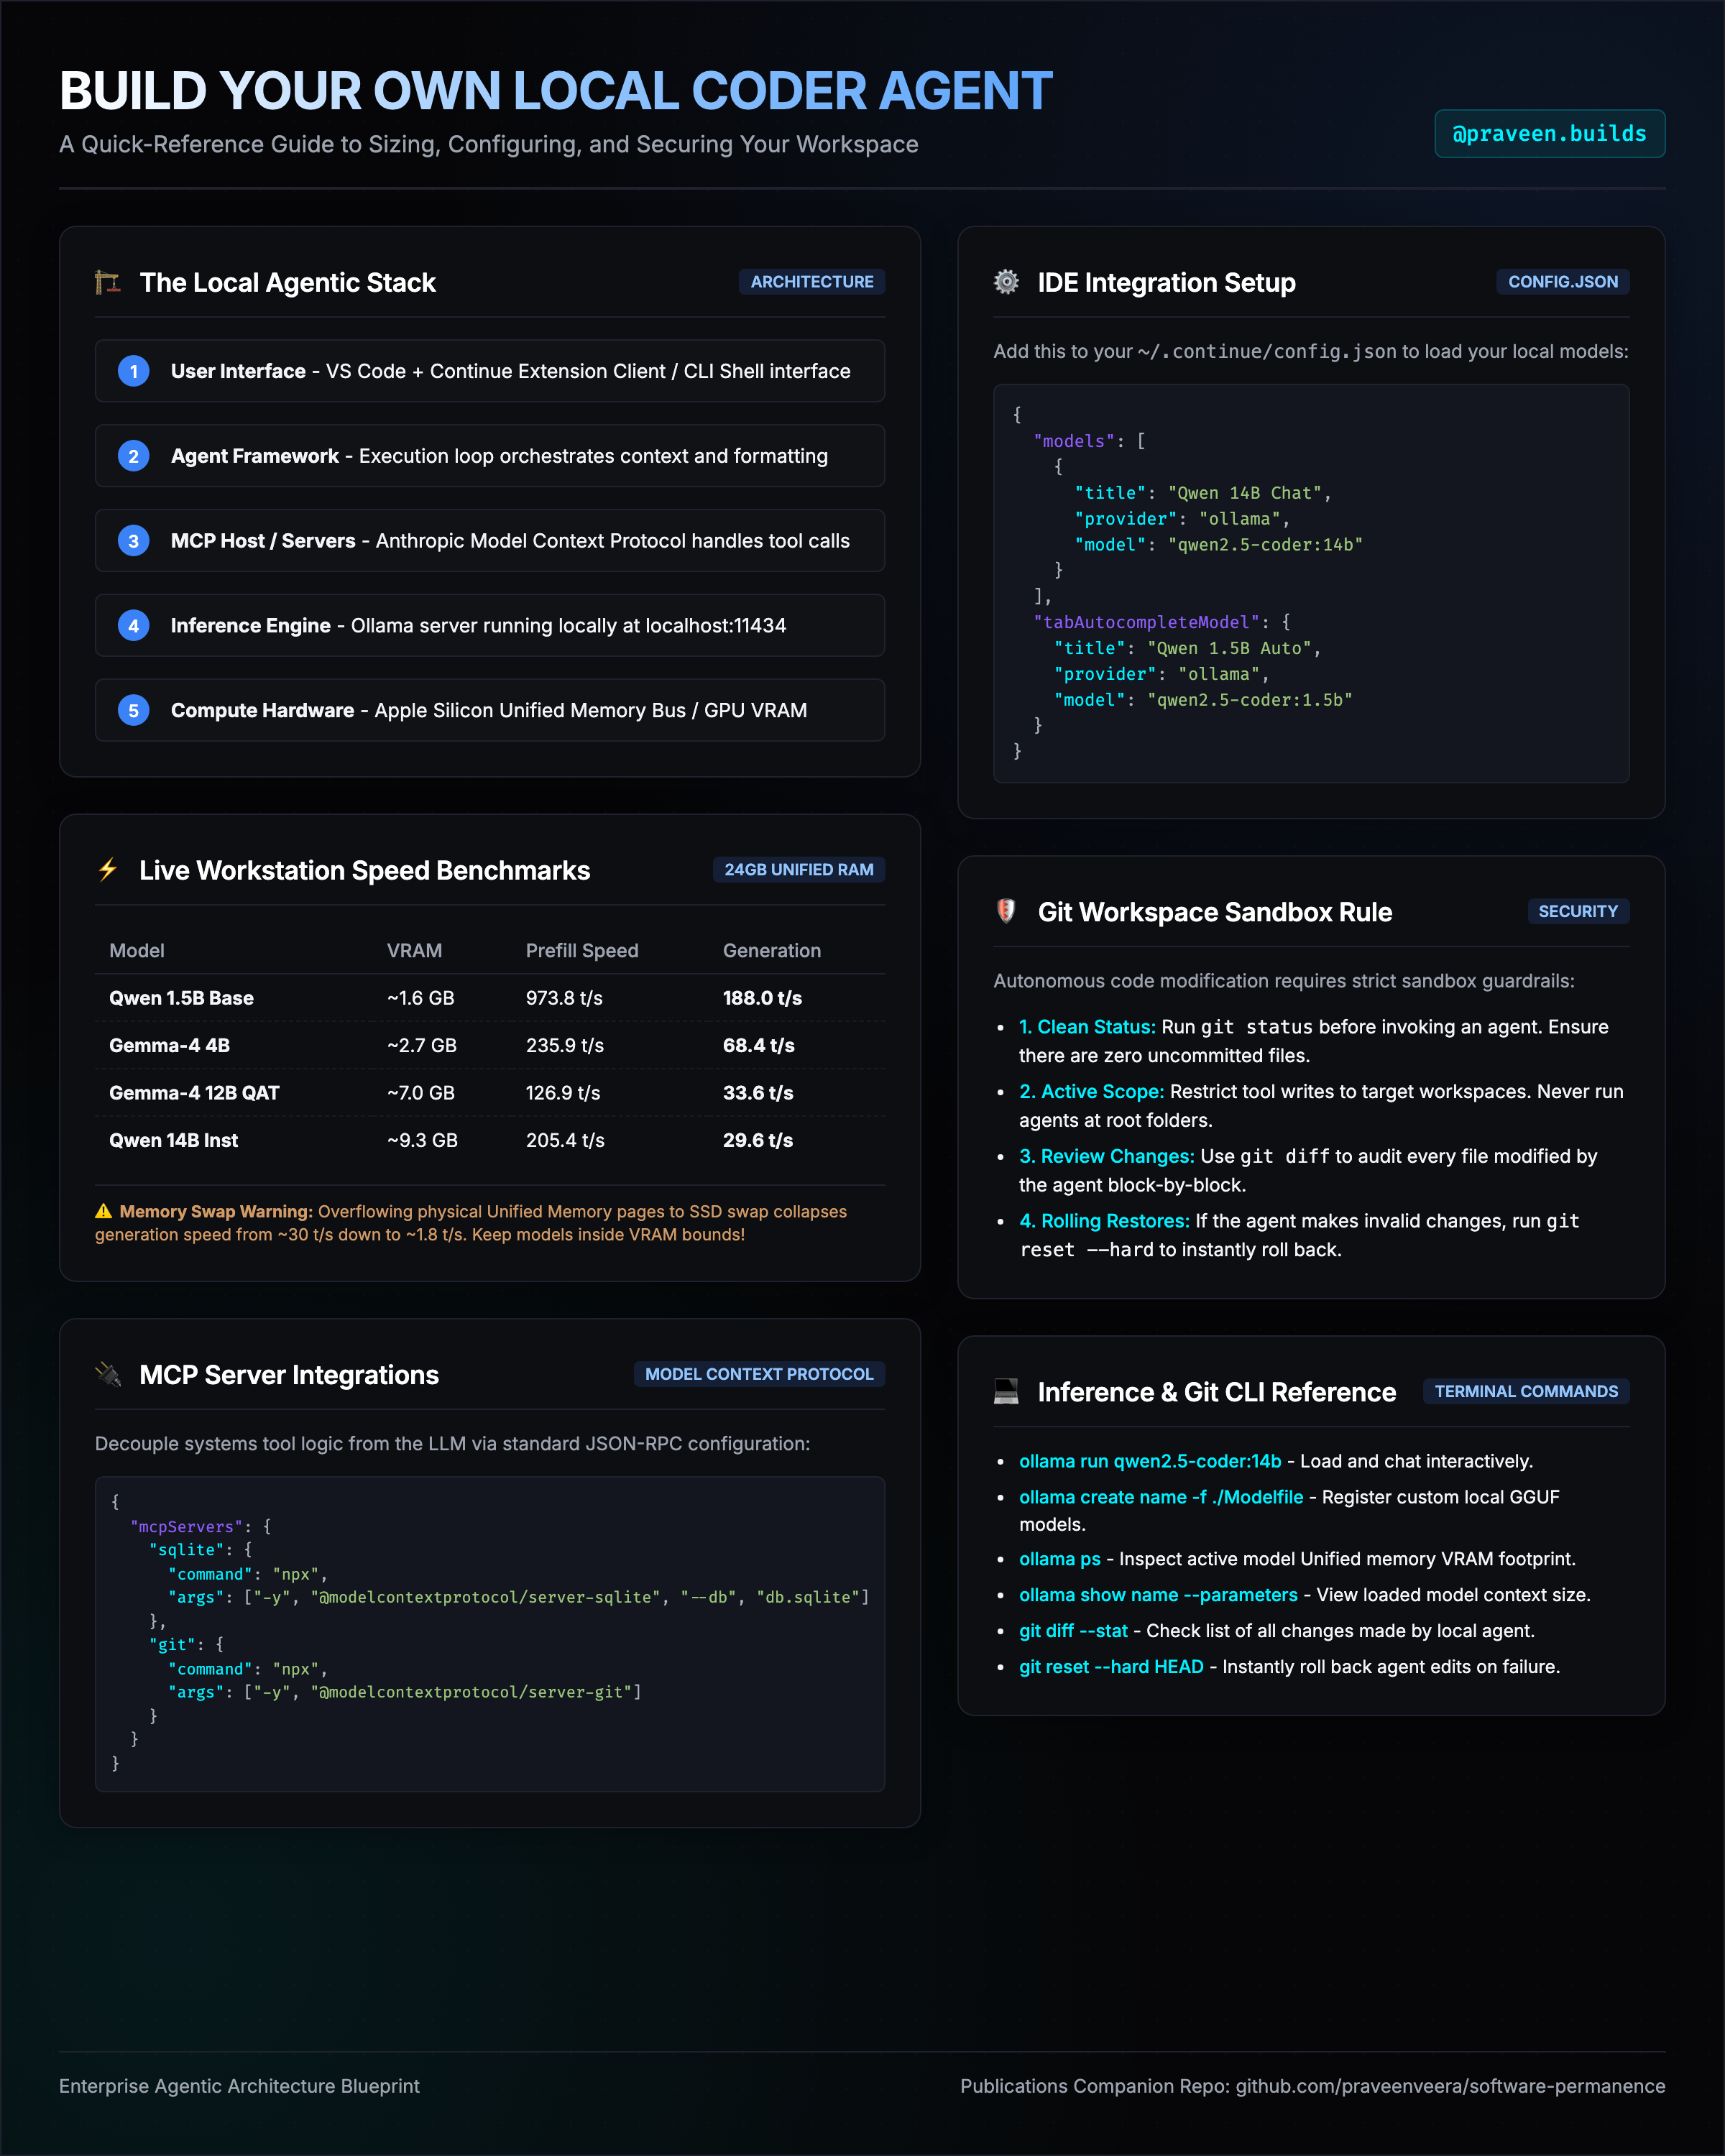Click the crane icon beside The Local Agentic Stack

coord(107,283)
